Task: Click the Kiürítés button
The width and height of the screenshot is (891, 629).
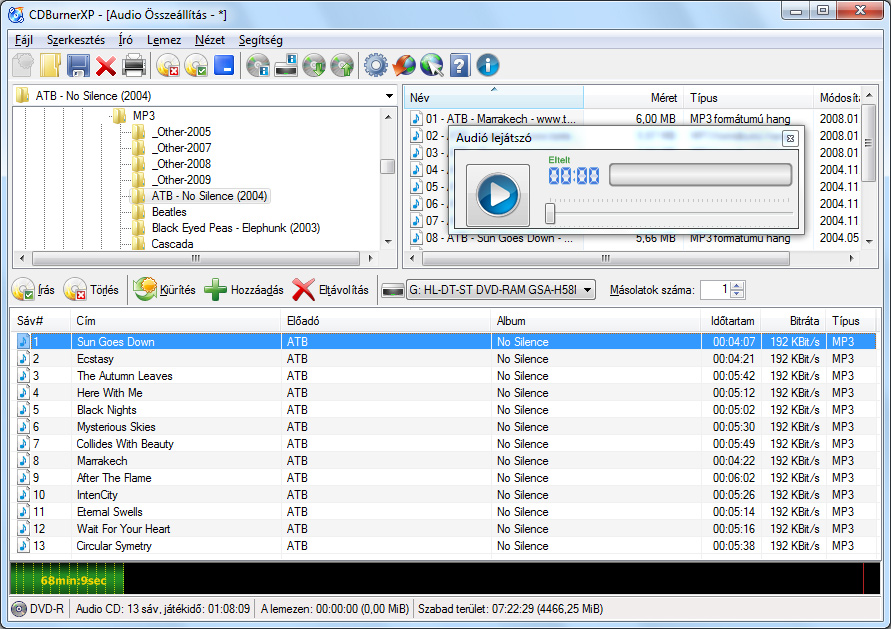Action: click(165, 290)
